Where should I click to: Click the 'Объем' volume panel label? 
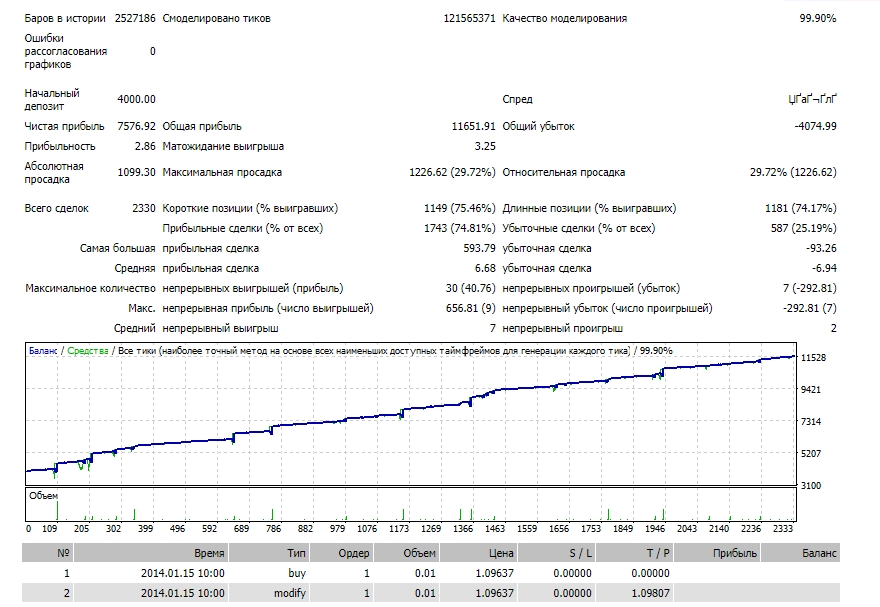click(43, 495)
